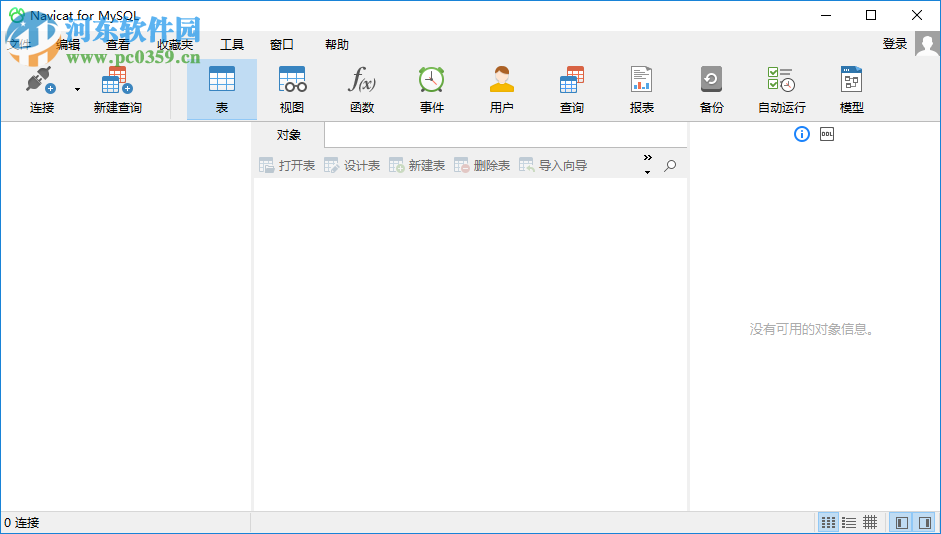
Task: Select the Table (表) toolbar icon
Action: pyautogui.click(x=221, y=79)
